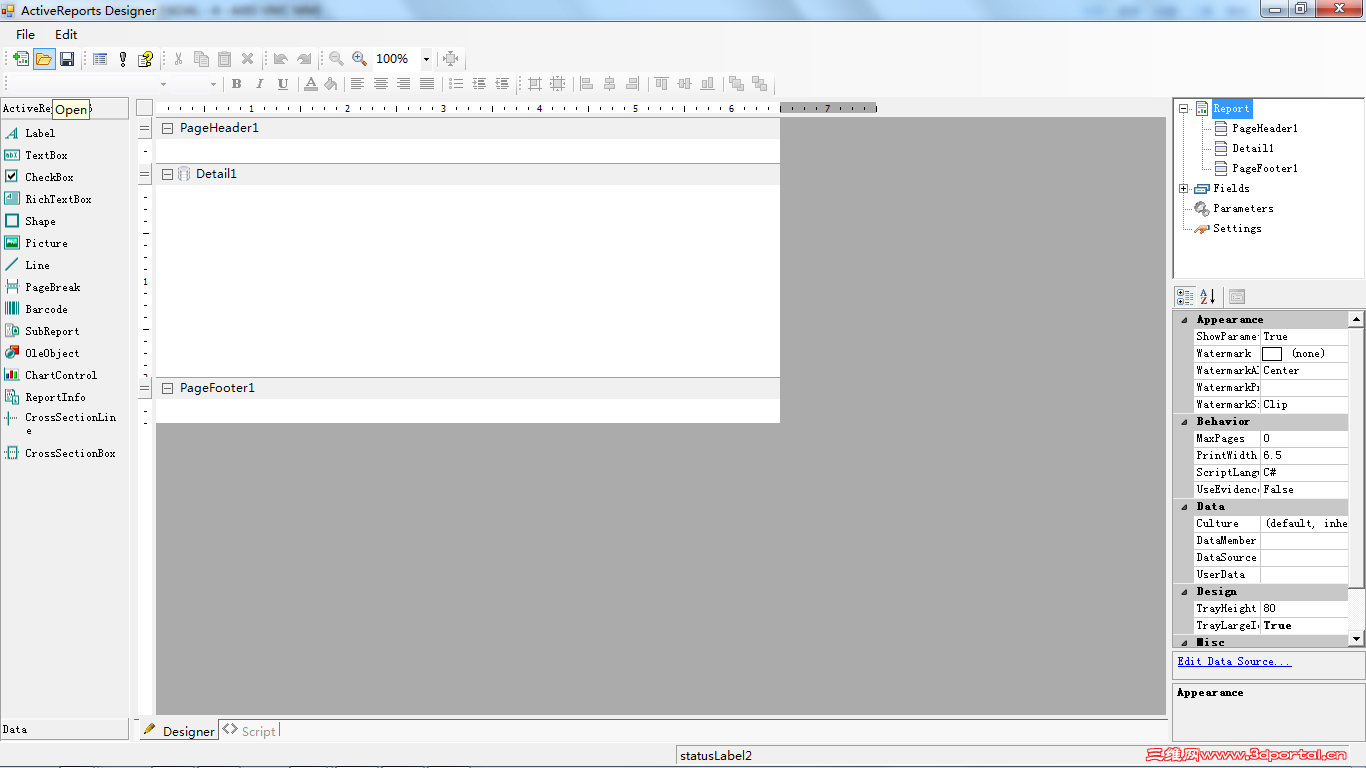Click the fill color bucket button
Screen dimensions: 1366x768
pos(331,84)
